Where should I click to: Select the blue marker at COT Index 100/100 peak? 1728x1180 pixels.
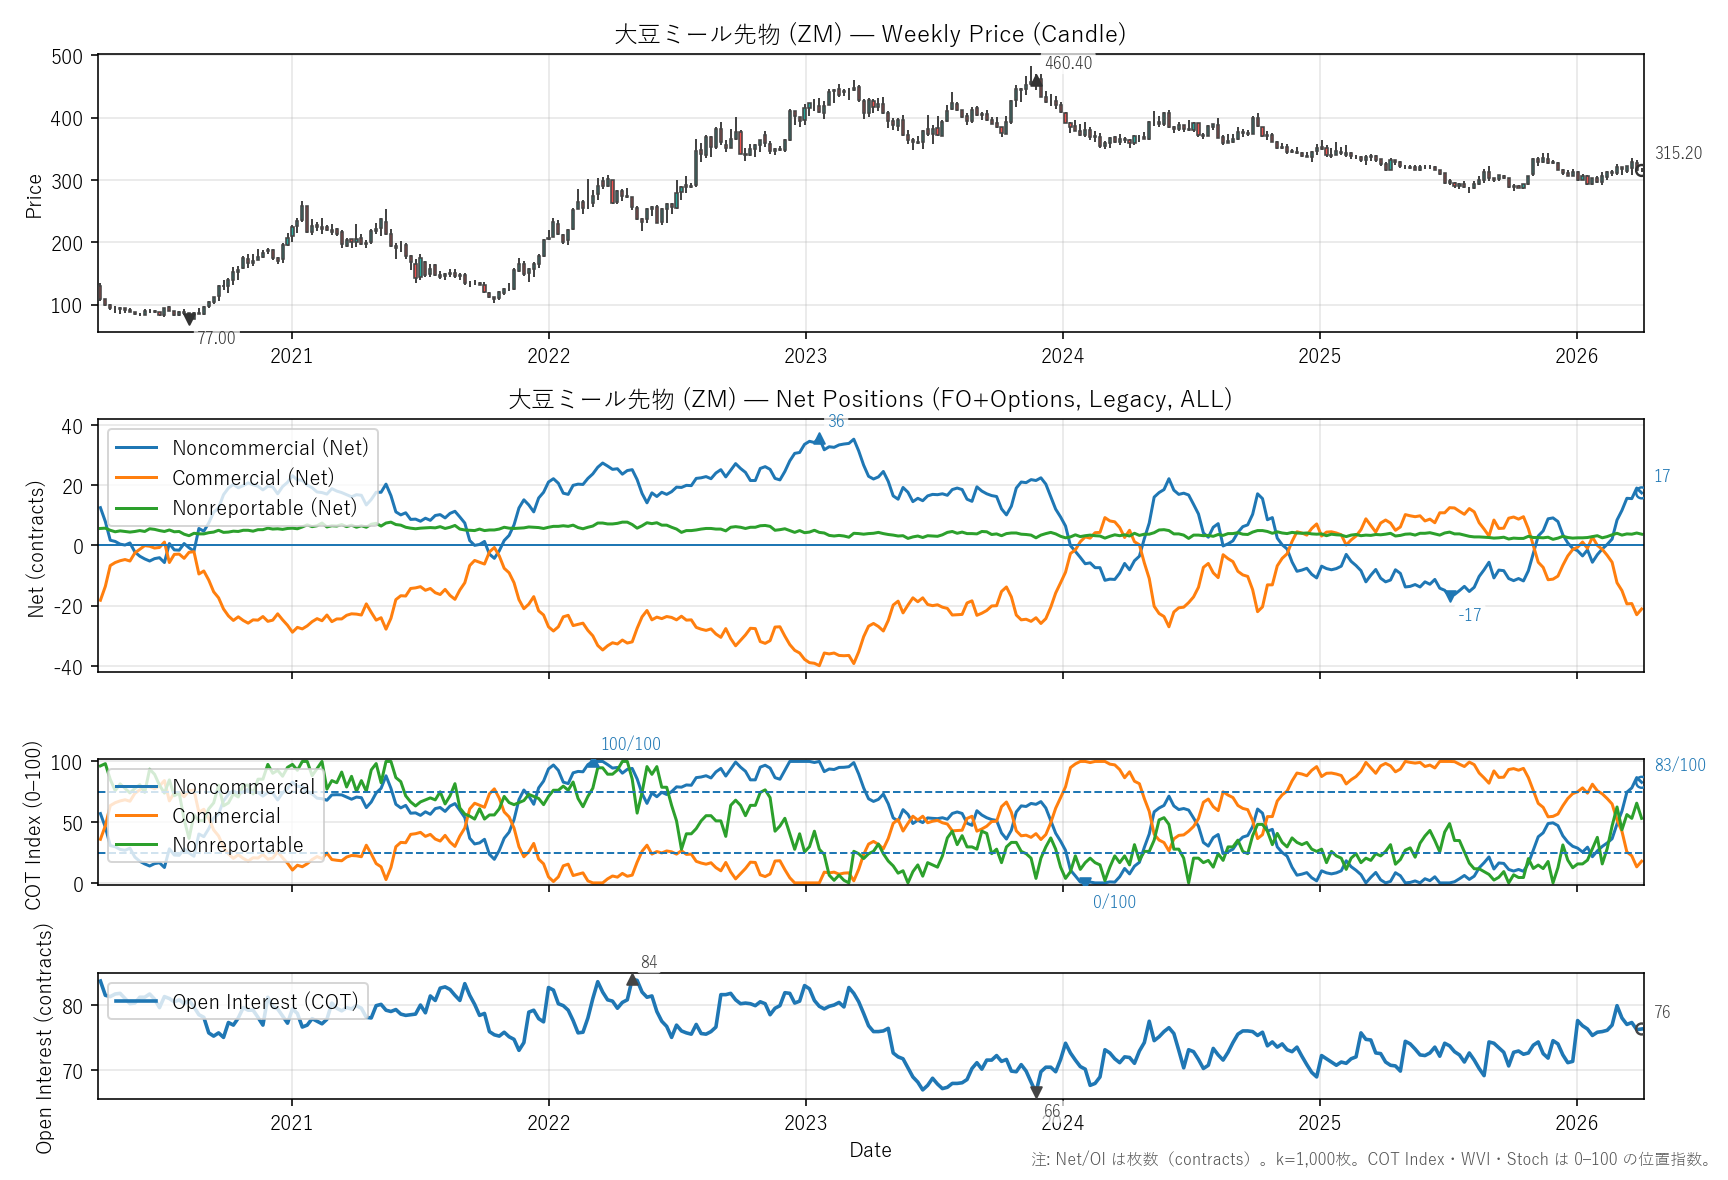coord(593,762)
